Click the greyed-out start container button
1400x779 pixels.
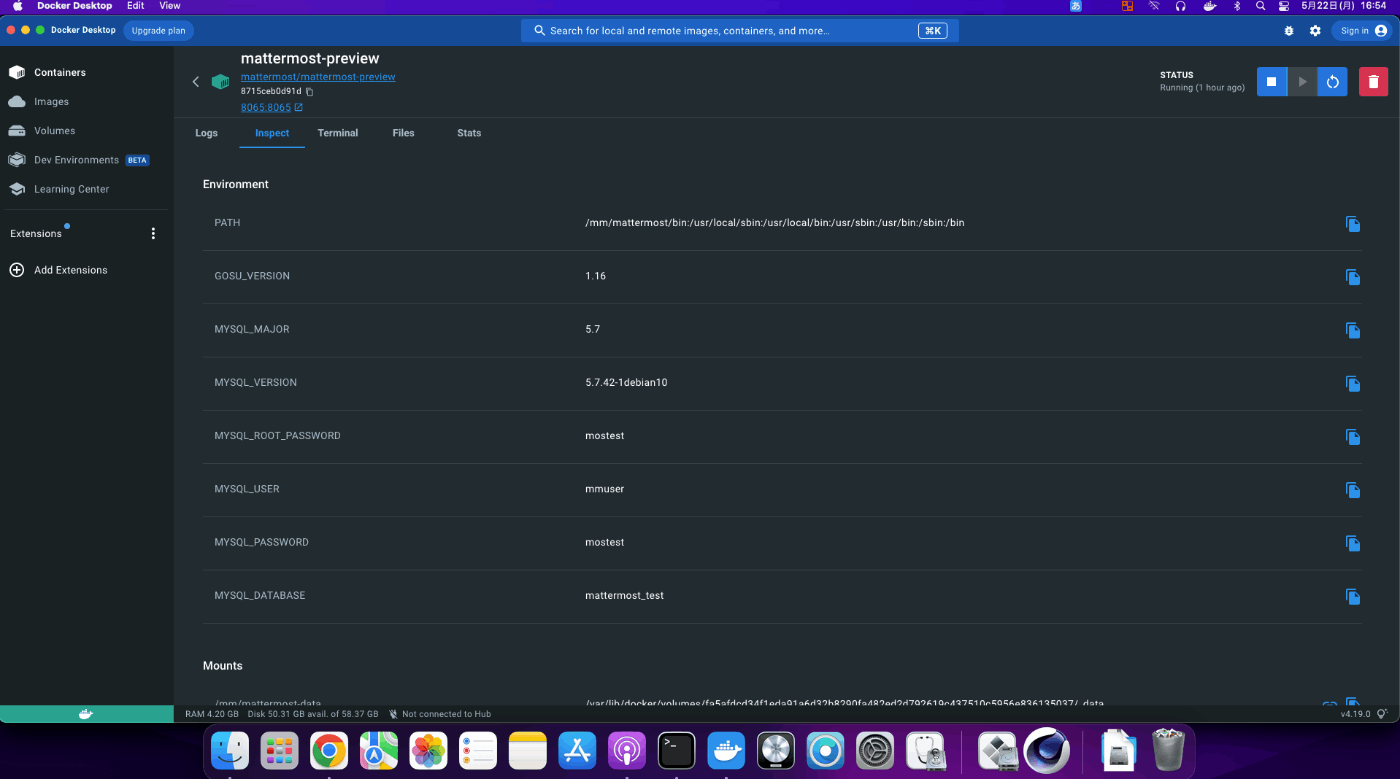(1302, 81)
